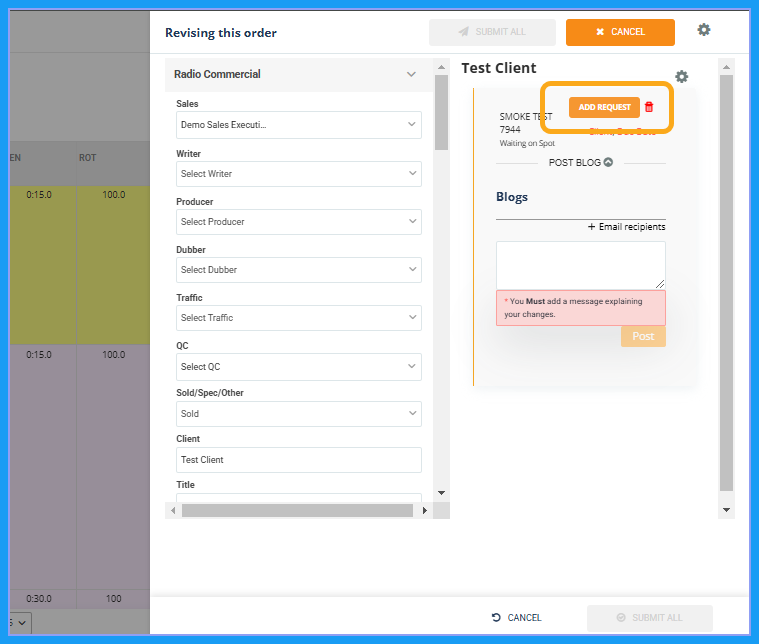759x644 pixels.
Task: Open the Sold/Spec/Other dropdown
Action: point(298,414)
